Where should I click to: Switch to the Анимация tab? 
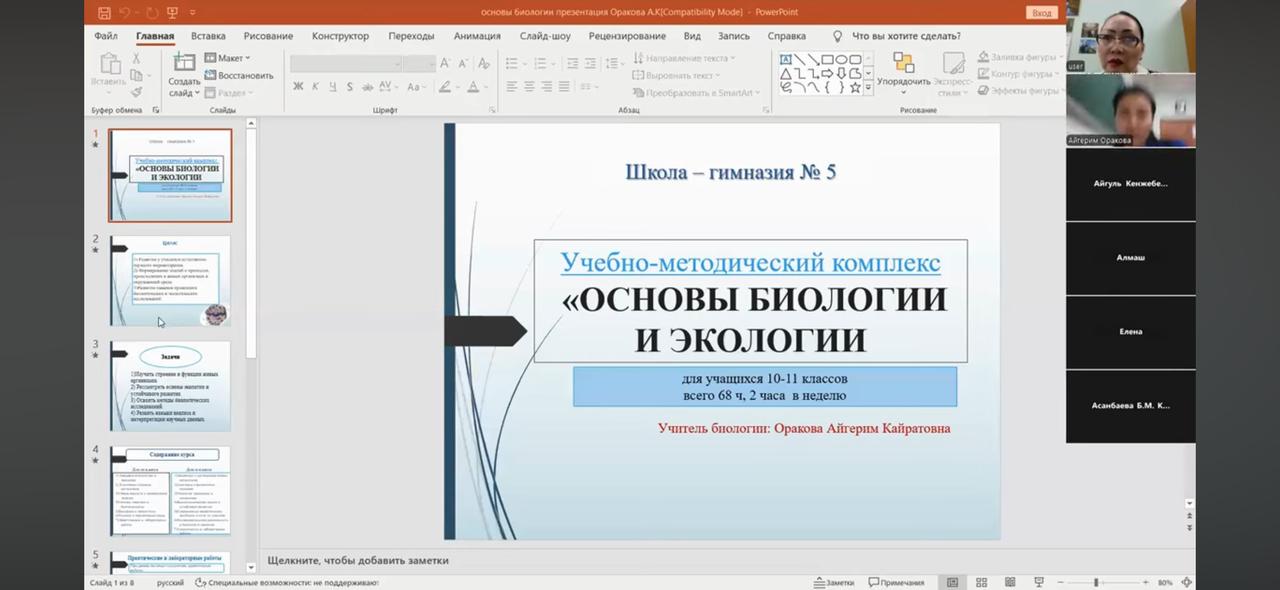477,36
